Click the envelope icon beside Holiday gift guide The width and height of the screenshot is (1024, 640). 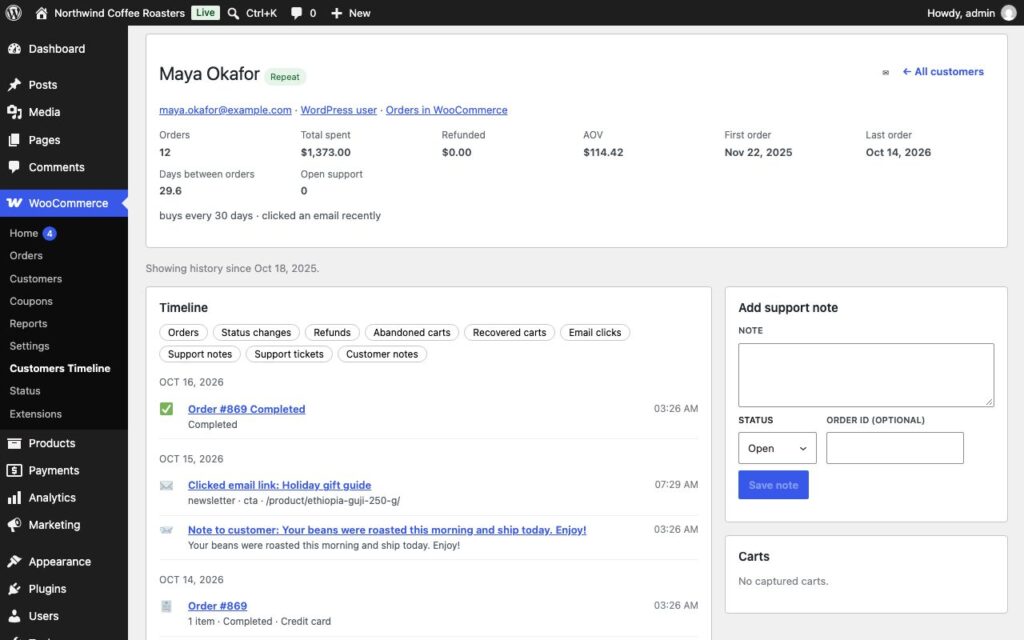tap(167, 485)
